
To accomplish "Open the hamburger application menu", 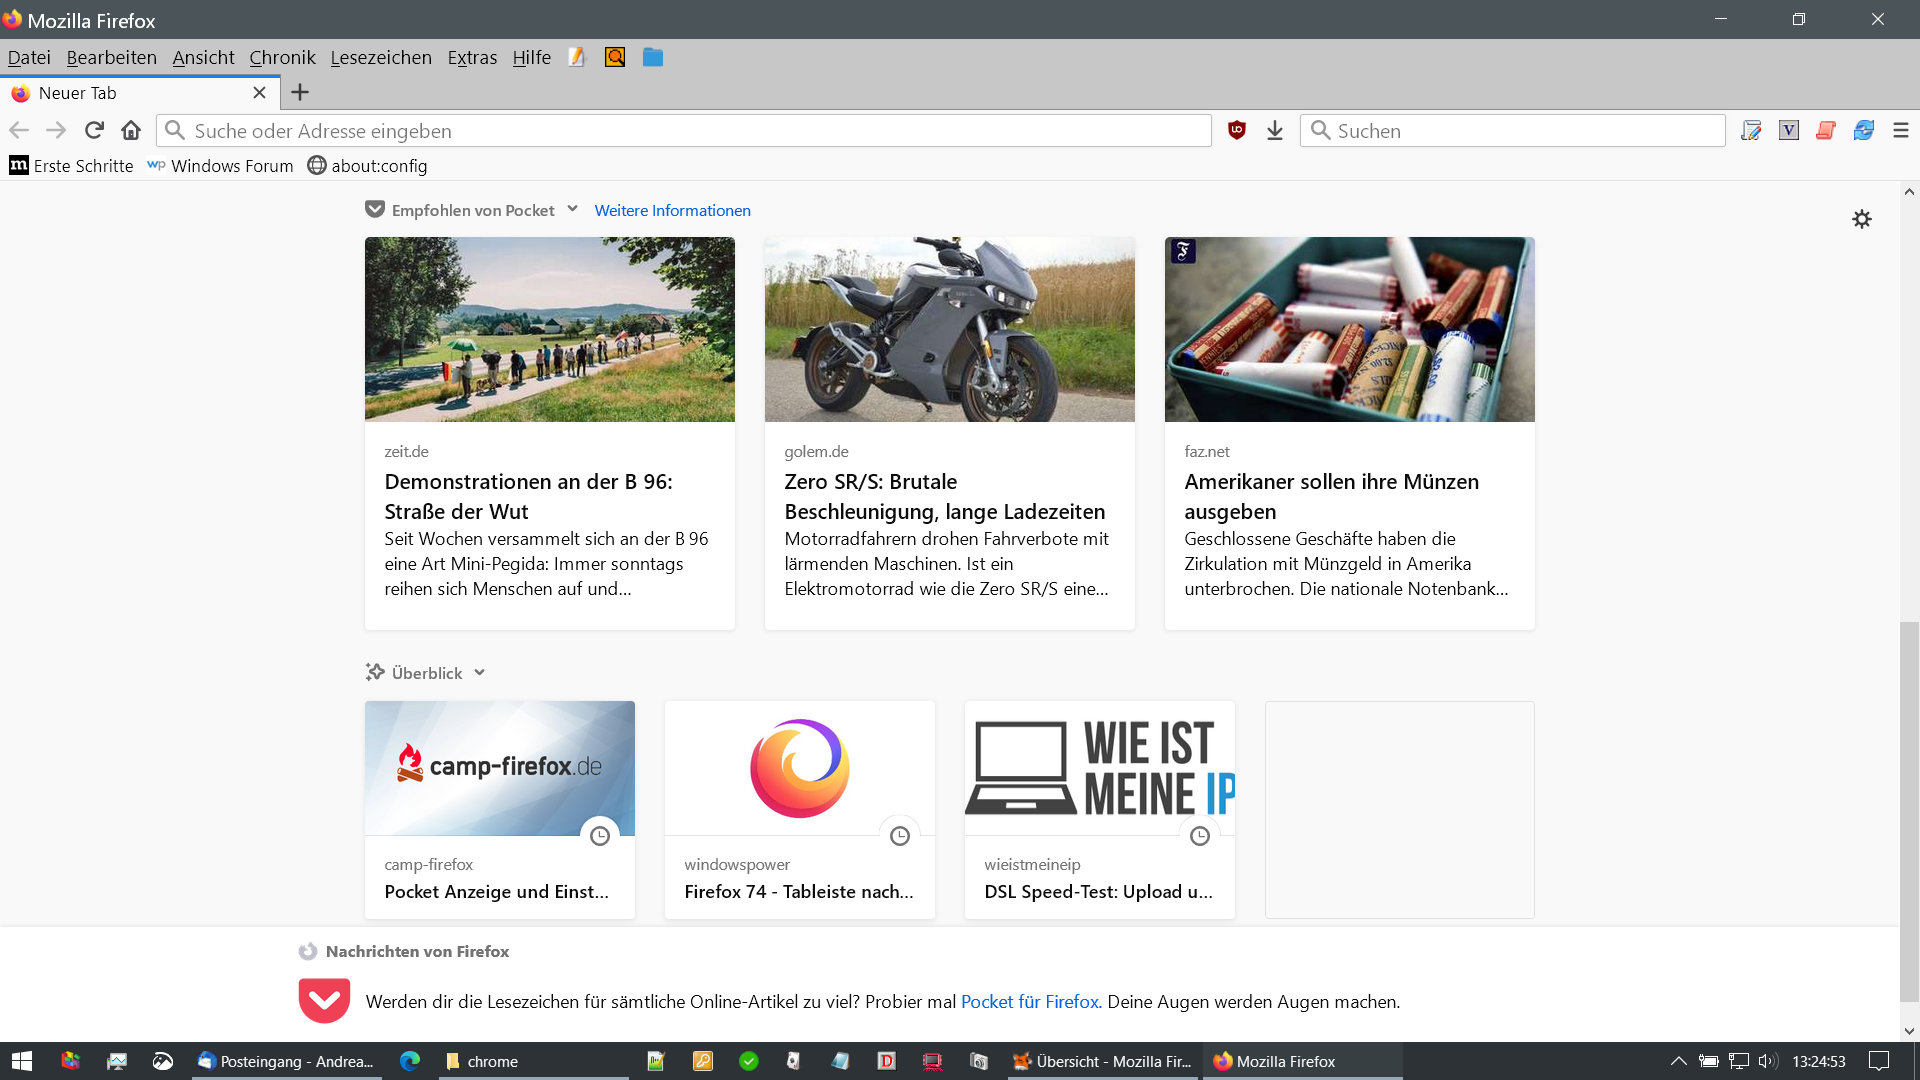I will click(1900, 131).
